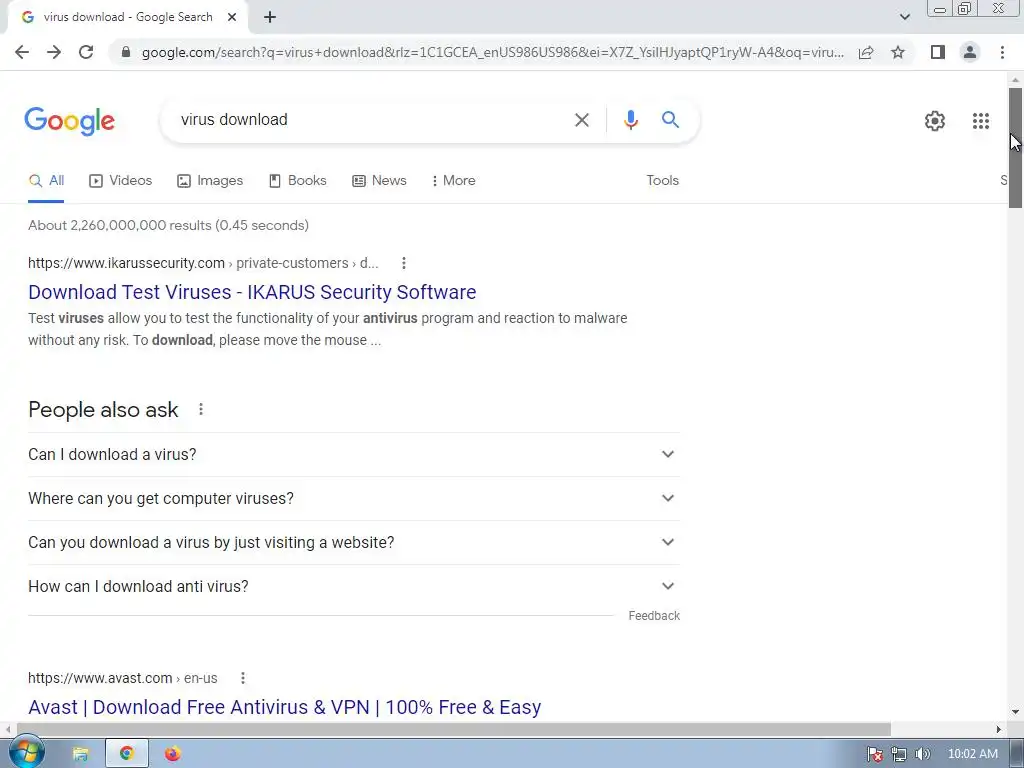
Task: Open options for the ikarussecurity.com result
Action: pyautogui.click(x=404, y=263)
